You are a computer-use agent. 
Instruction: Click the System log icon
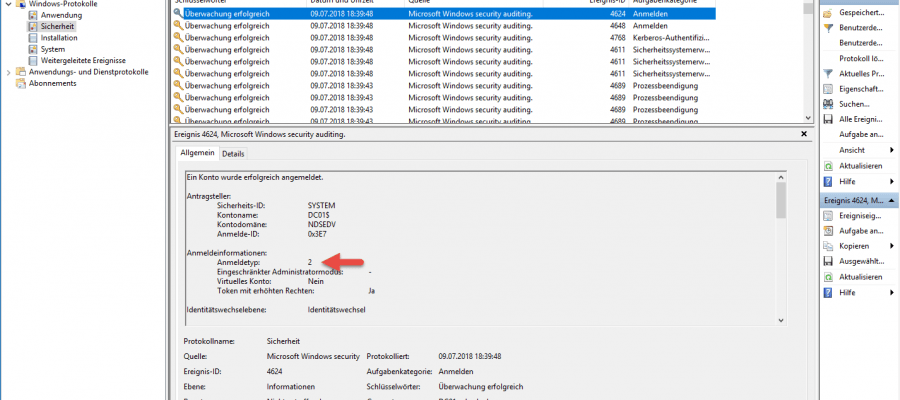pyautogui.click(x=33, y=49)
